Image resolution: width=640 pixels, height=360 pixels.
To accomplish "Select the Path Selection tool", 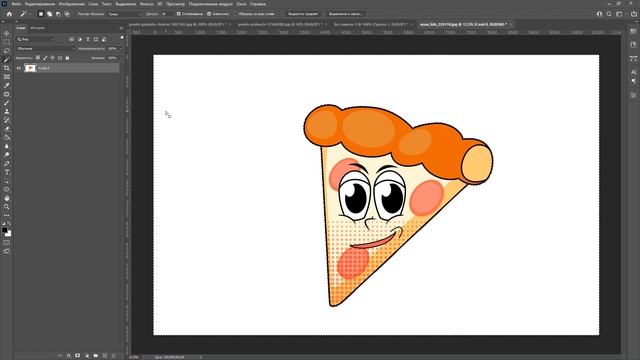I will click(7, 181).
